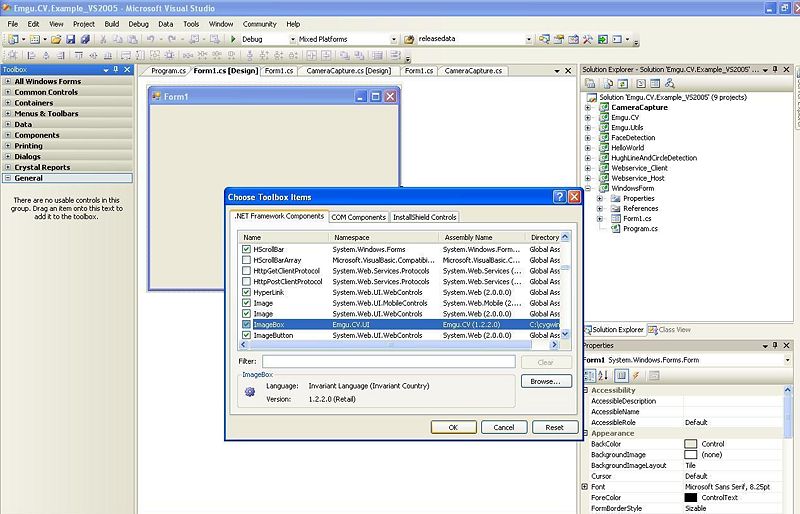800x514 pixels.
Task: Click View Designer icon in Solution Explorer toolbar
Action: [655, 83]
